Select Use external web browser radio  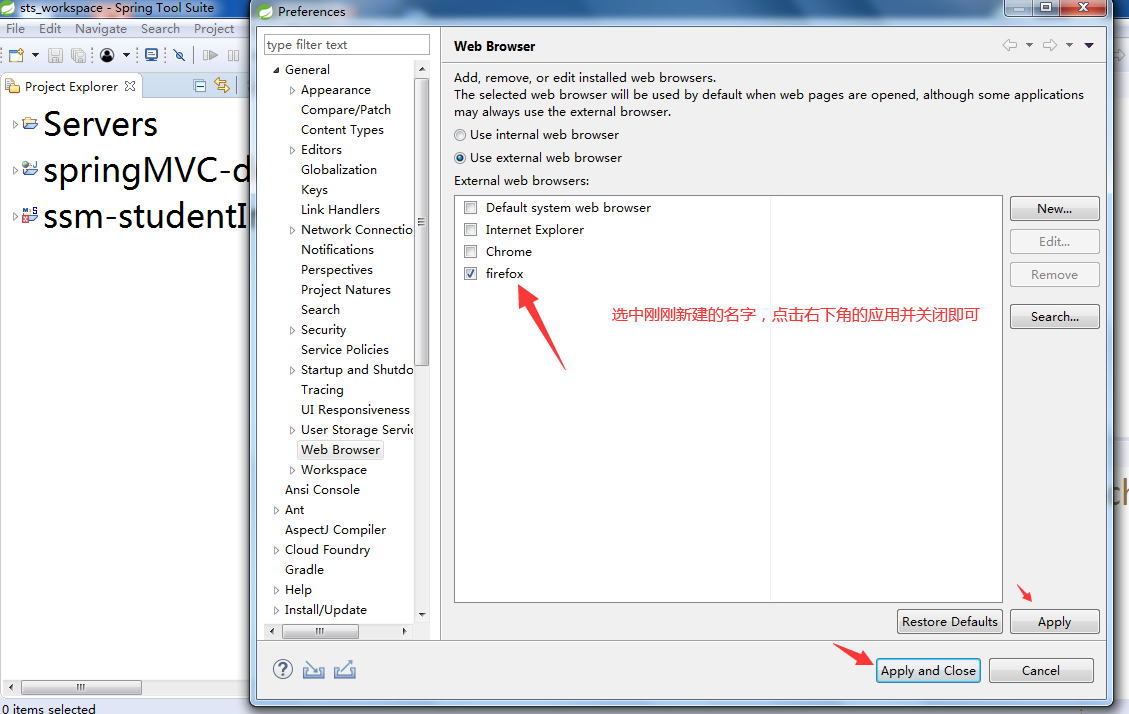460,158
